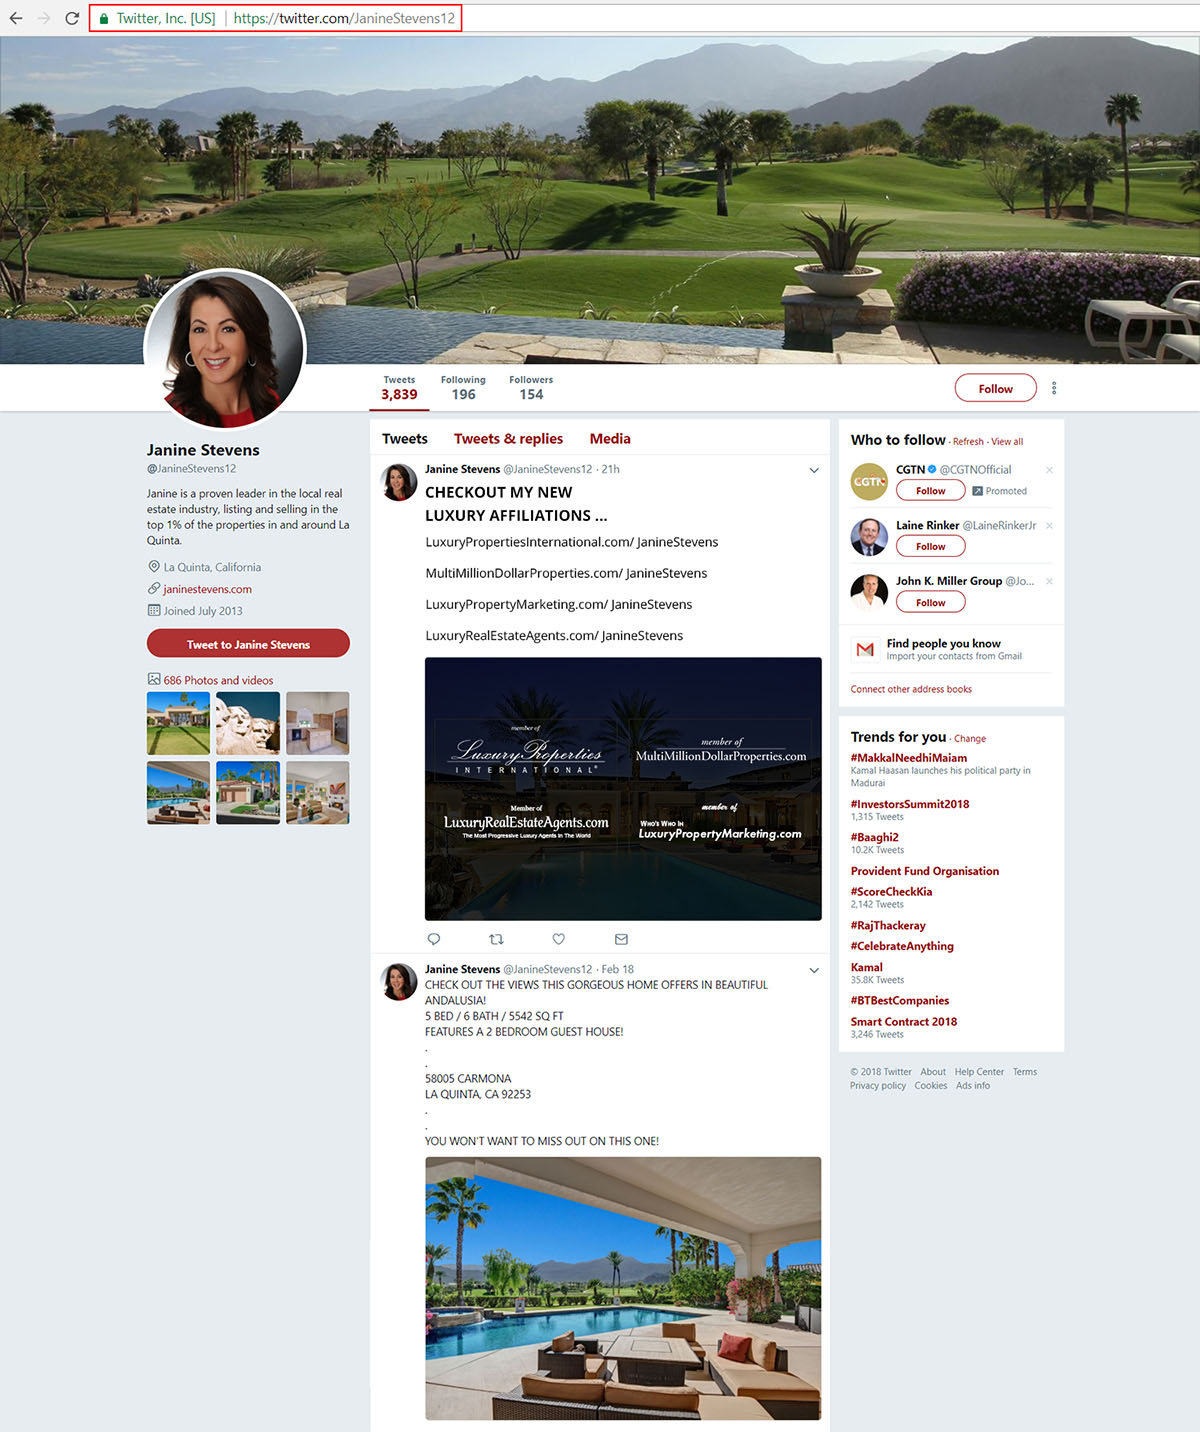Screen dimensions: 1200x1432
Task: Click the Gmail icon in Find people you know
Action: [865, 649]
